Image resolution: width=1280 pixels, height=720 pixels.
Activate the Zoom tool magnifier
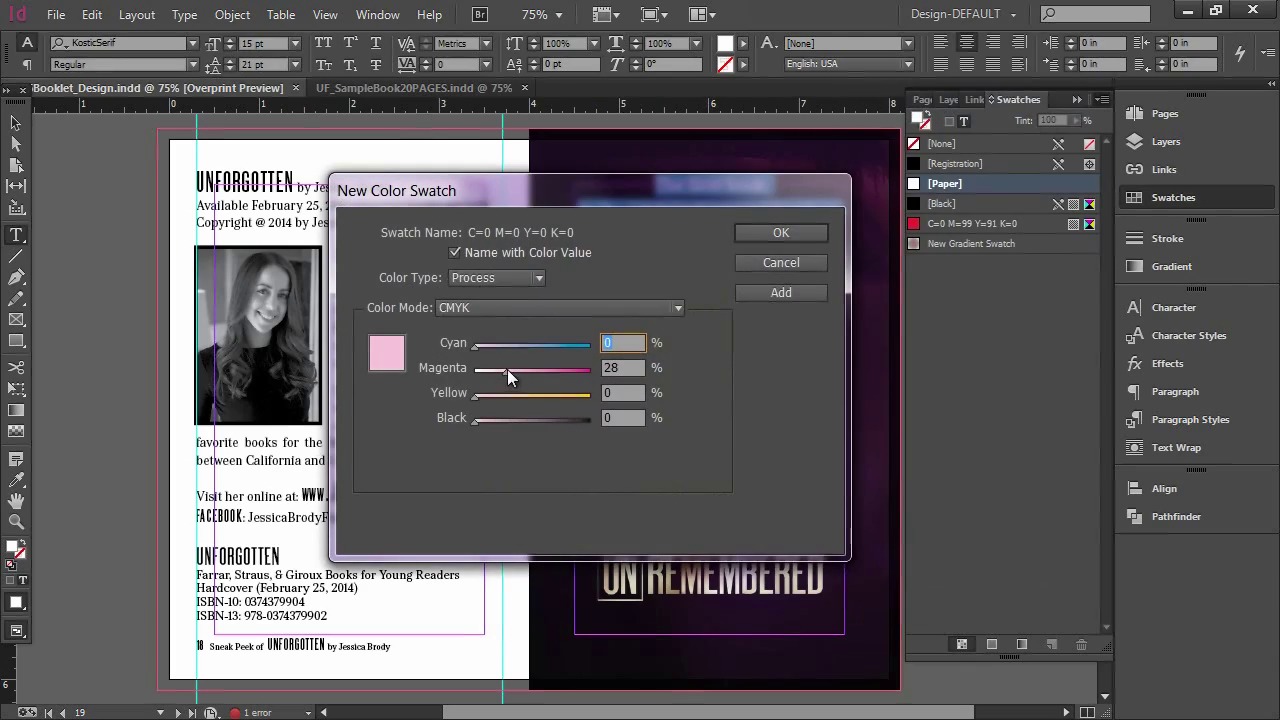coord(16,521)
